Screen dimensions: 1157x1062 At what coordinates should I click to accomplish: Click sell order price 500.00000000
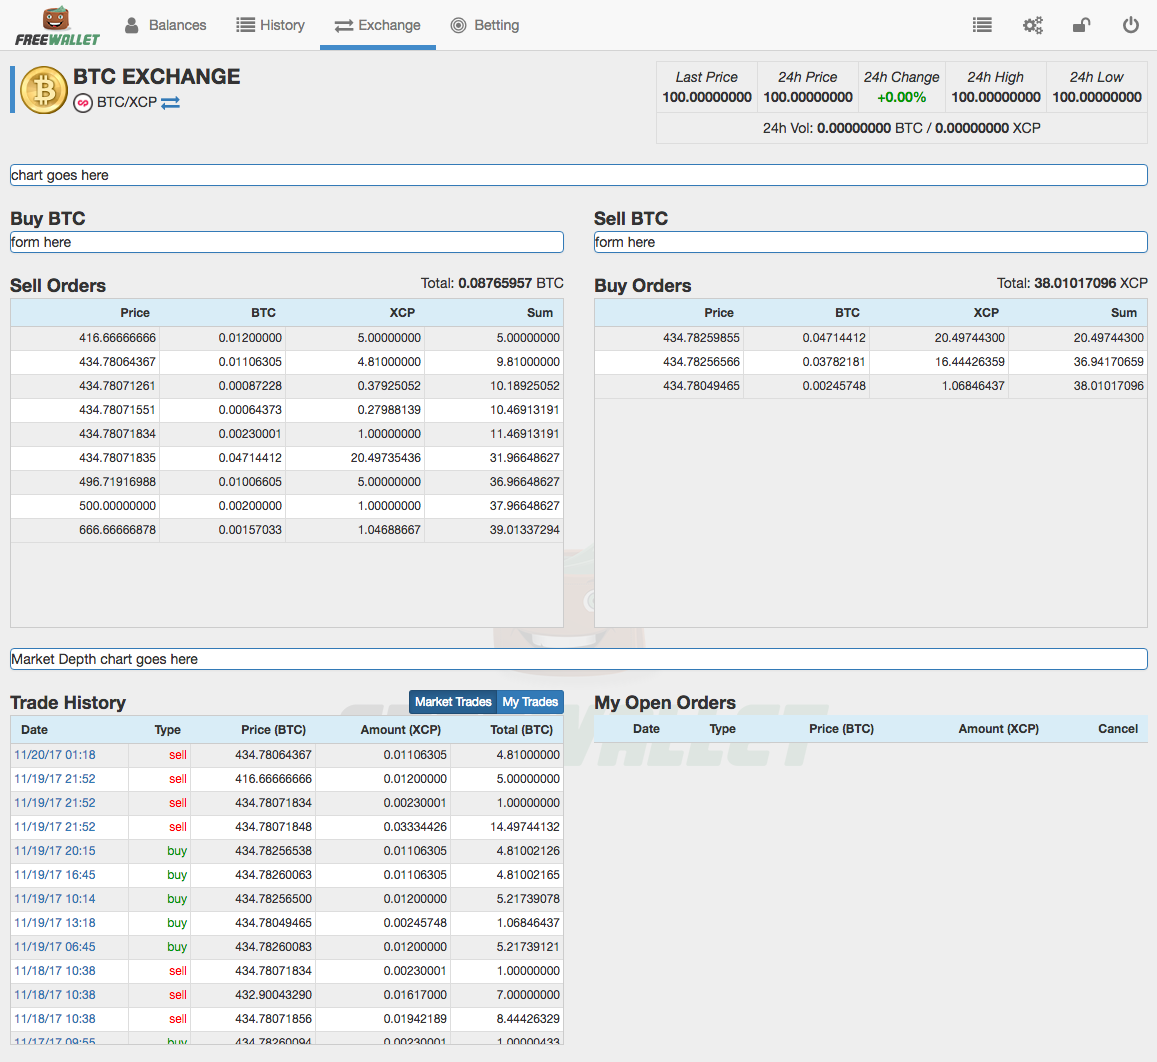[x=117, y=506]
